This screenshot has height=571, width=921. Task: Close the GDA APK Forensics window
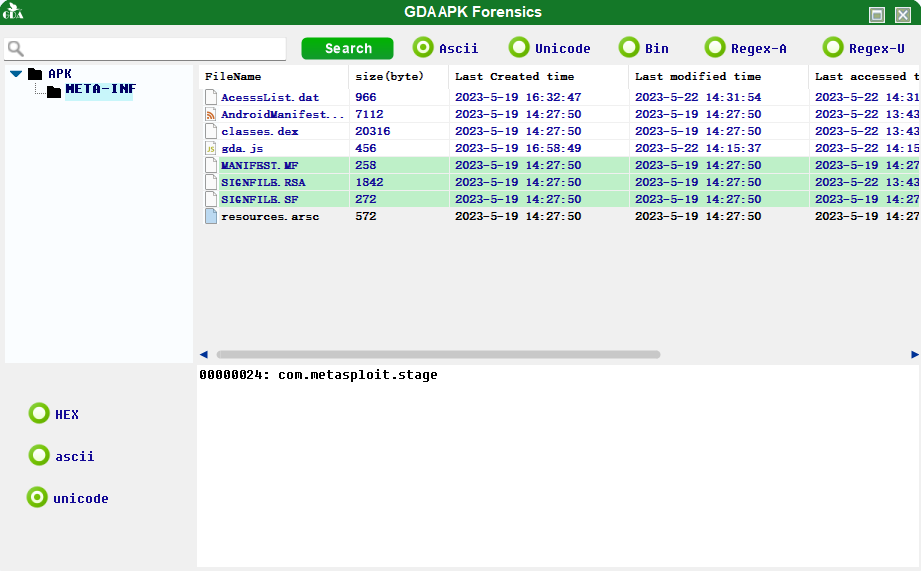point(903,15)
